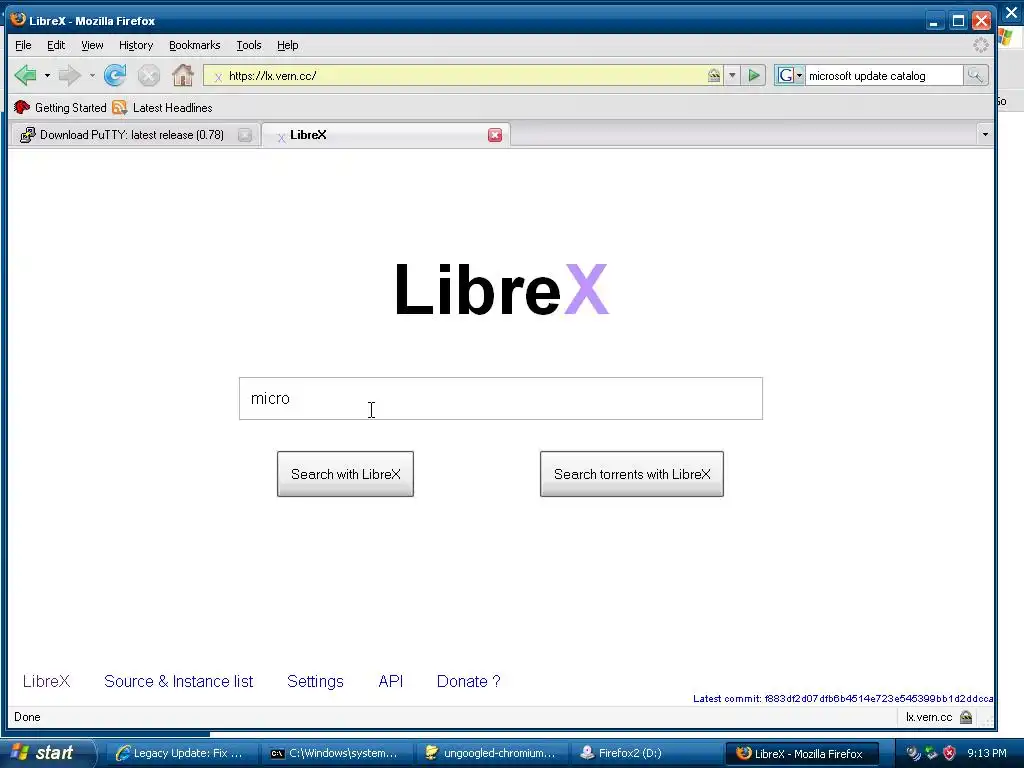Image resolution: width=1024 pixels, height=768 pixels.
Task: Open the Home page button
Action: 183,76
